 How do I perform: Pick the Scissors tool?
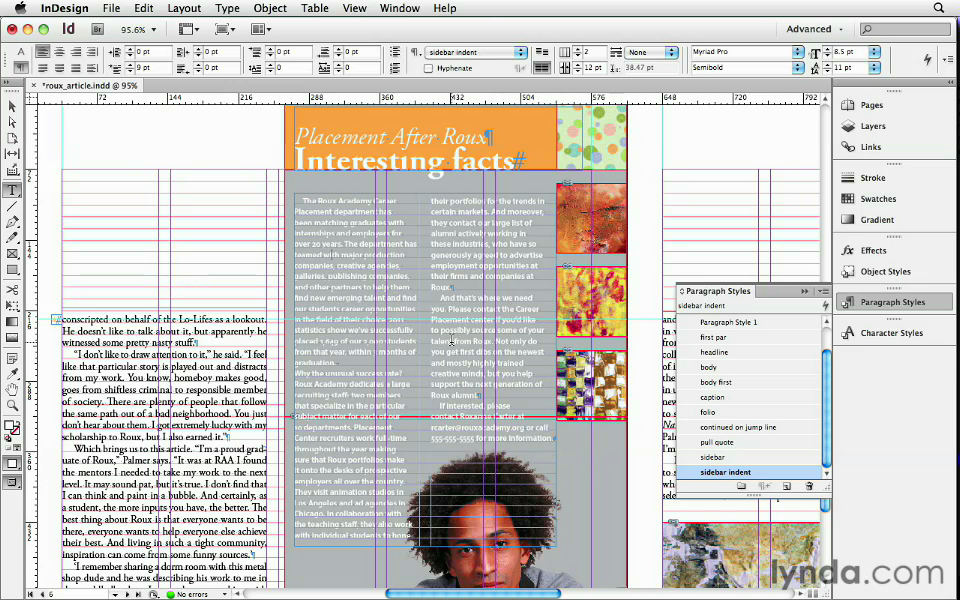click(12, 290)
